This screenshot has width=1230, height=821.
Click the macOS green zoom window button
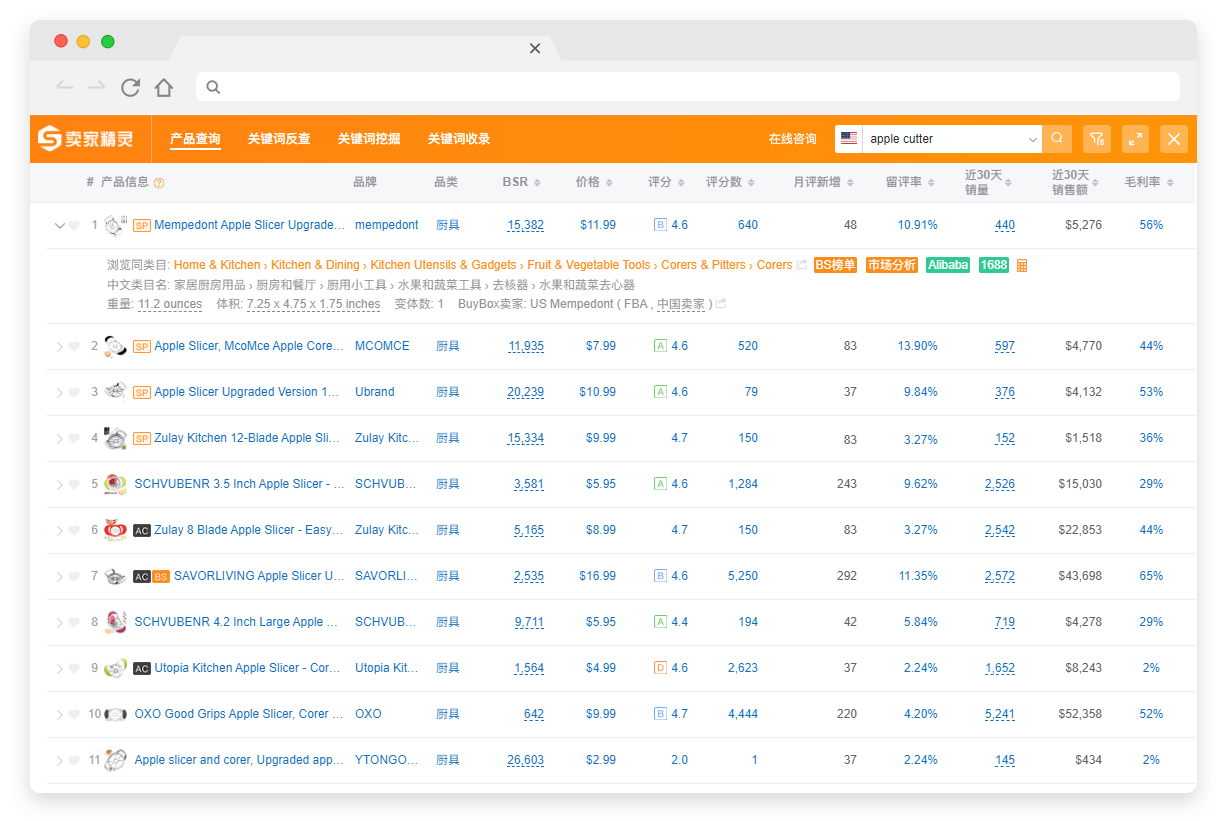pos(108,41)
